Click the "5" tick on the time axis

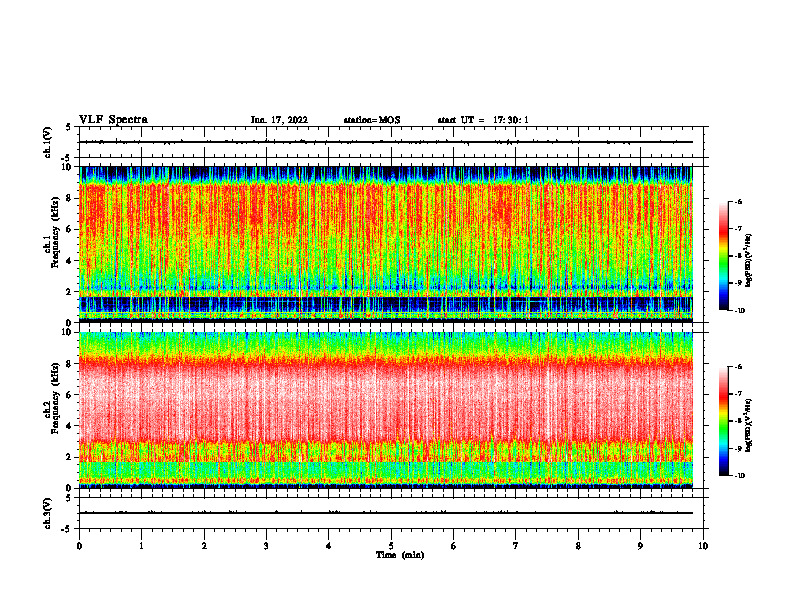(391, 546)
